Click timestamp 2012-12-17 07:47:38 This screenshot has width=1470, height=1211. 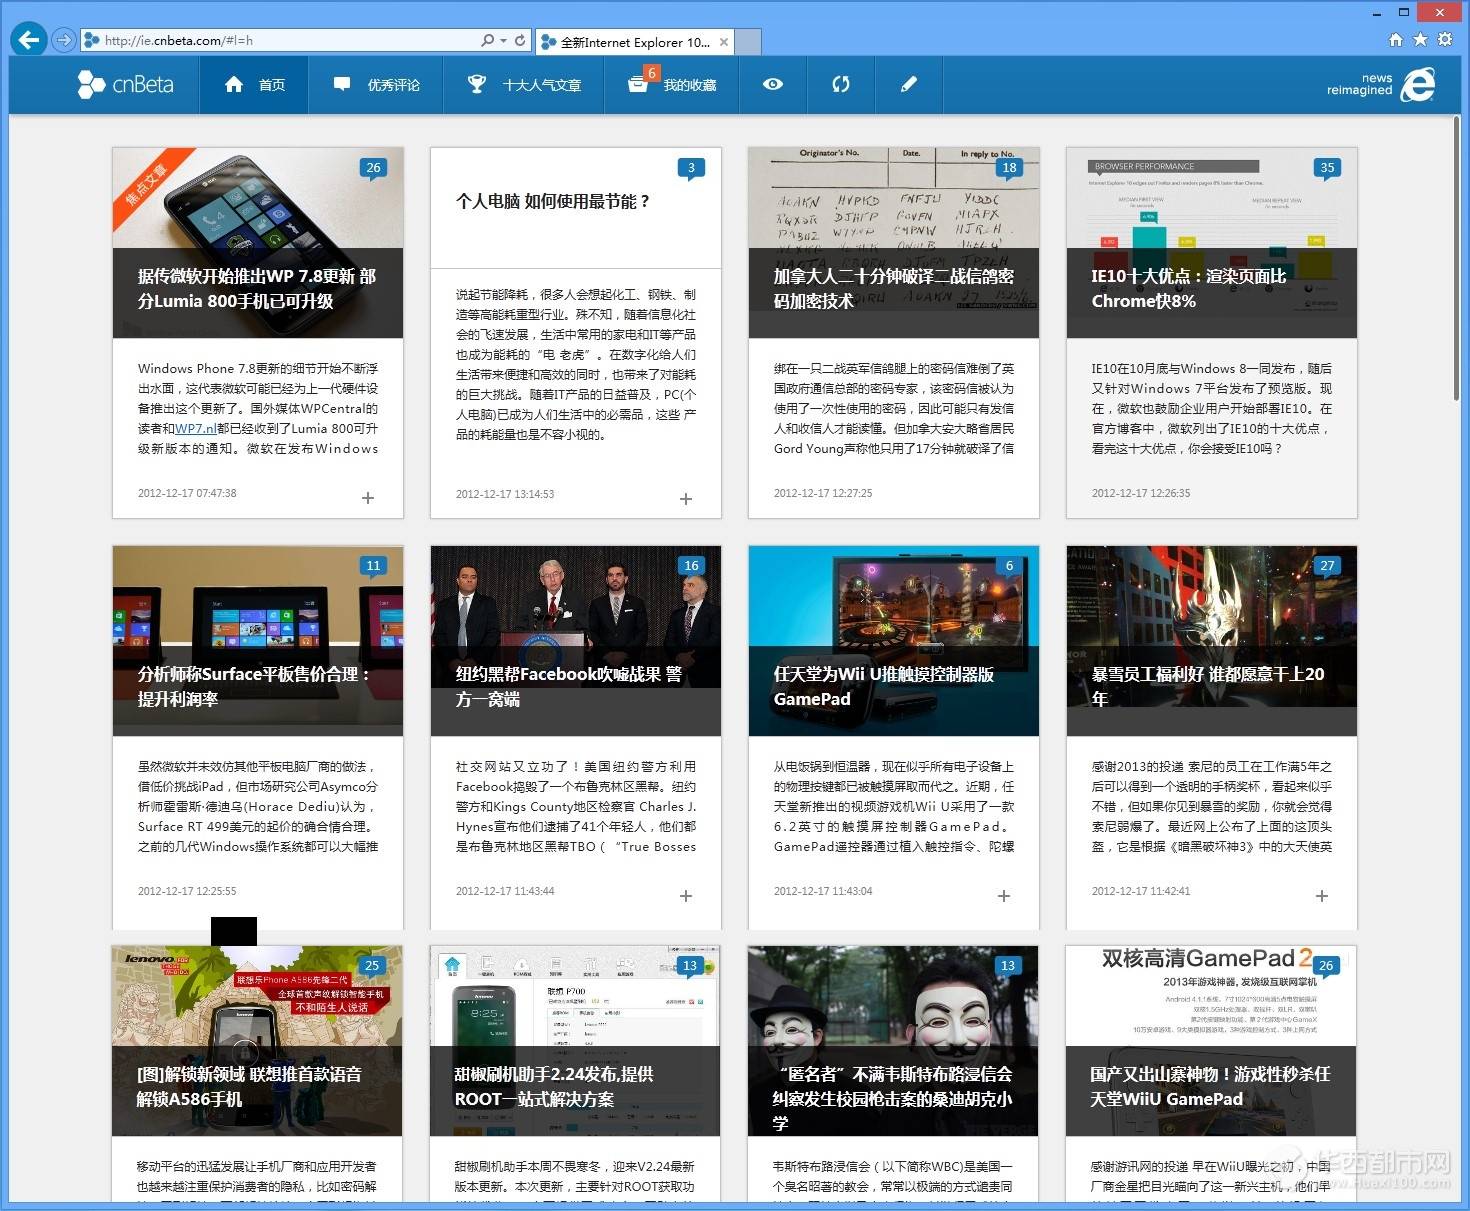pos(187,493)
